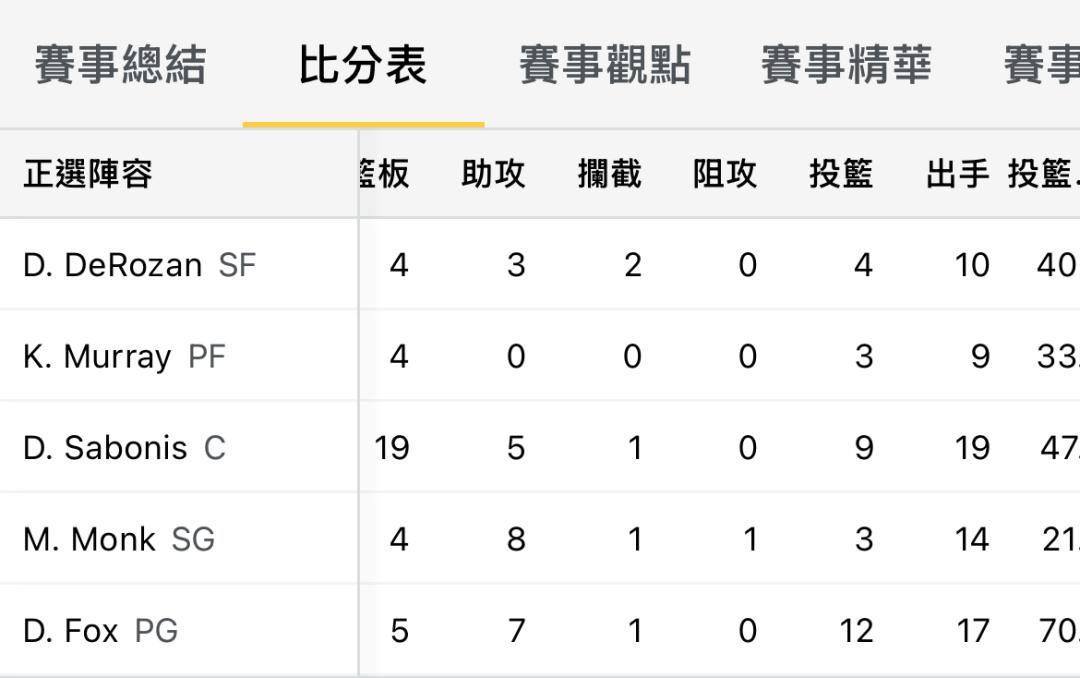Select the 比分表 tab
The width and height of the screenshot is (1080, 678).
click(x=363, y=65)
